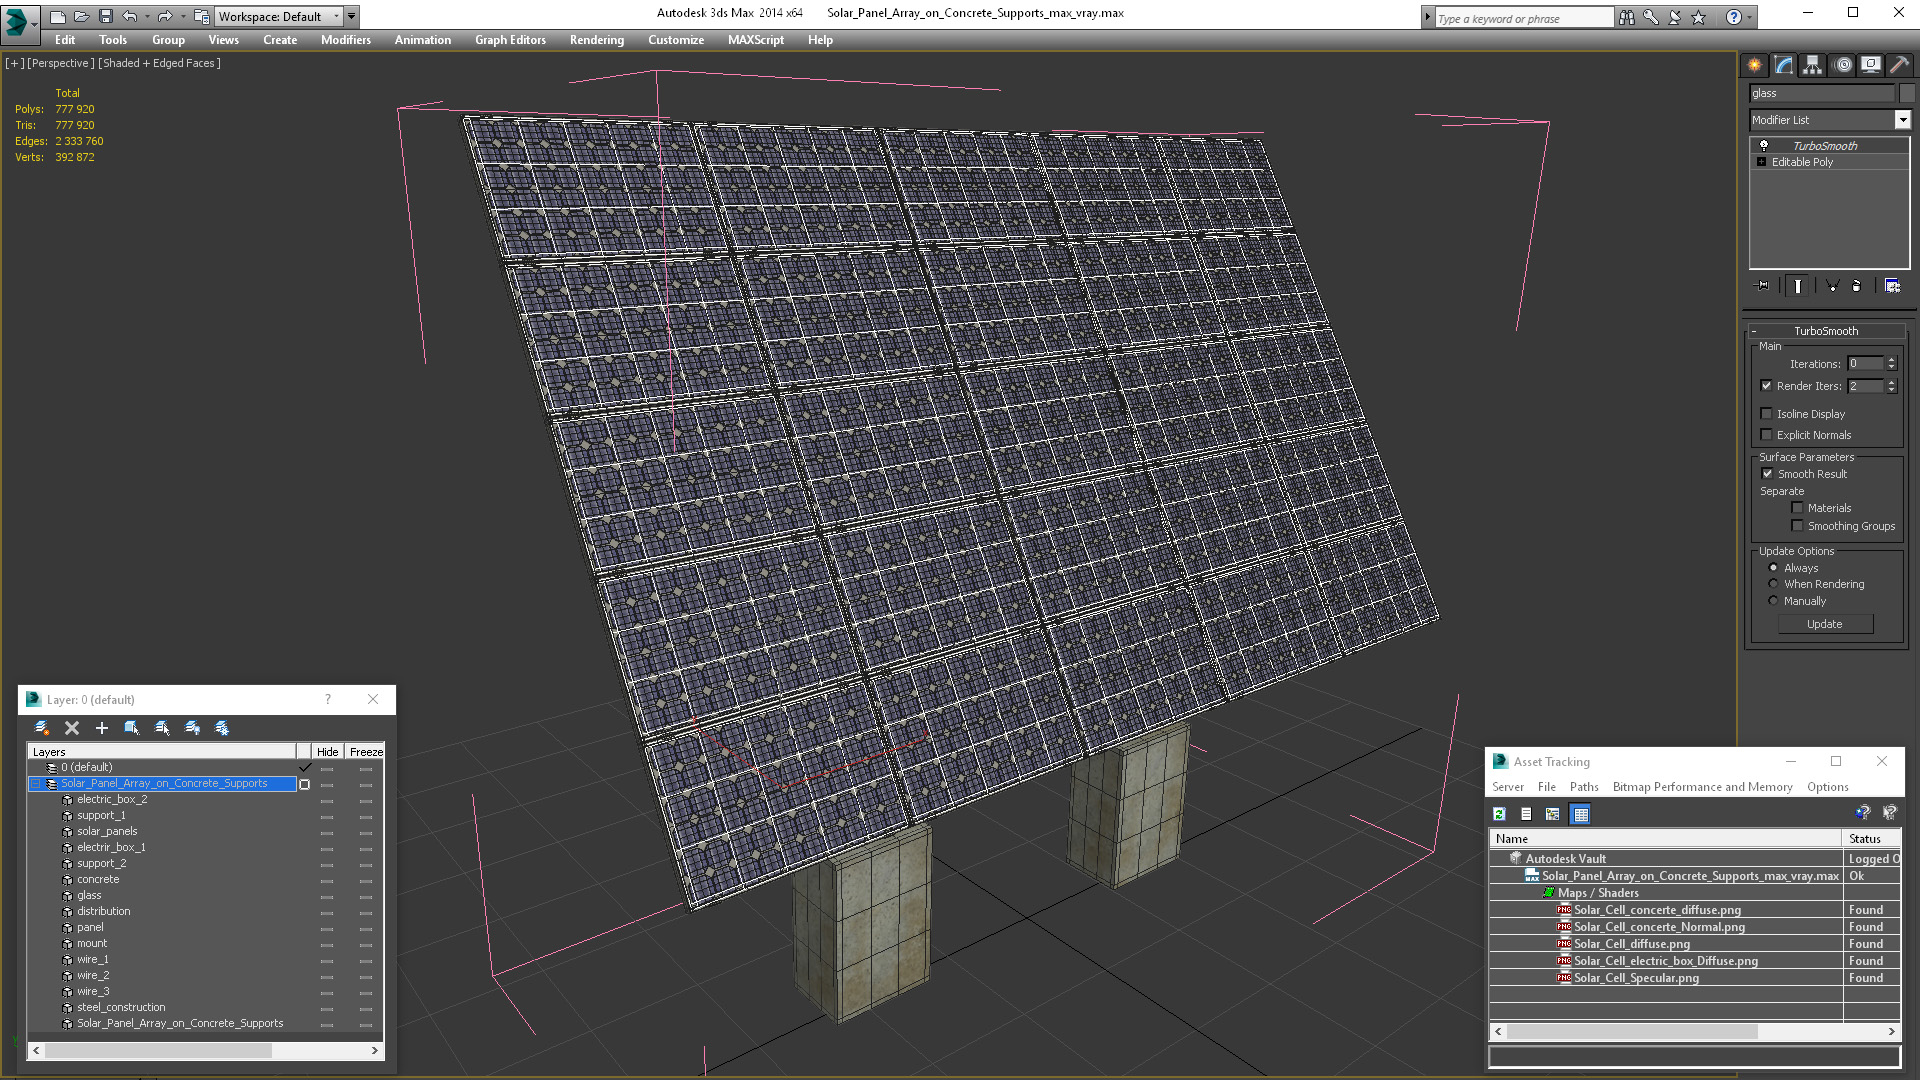
Task: Toggle Smooth Result checkbox in TurboSmooth
Action: pyautogui.click(x=1767, y=473)
